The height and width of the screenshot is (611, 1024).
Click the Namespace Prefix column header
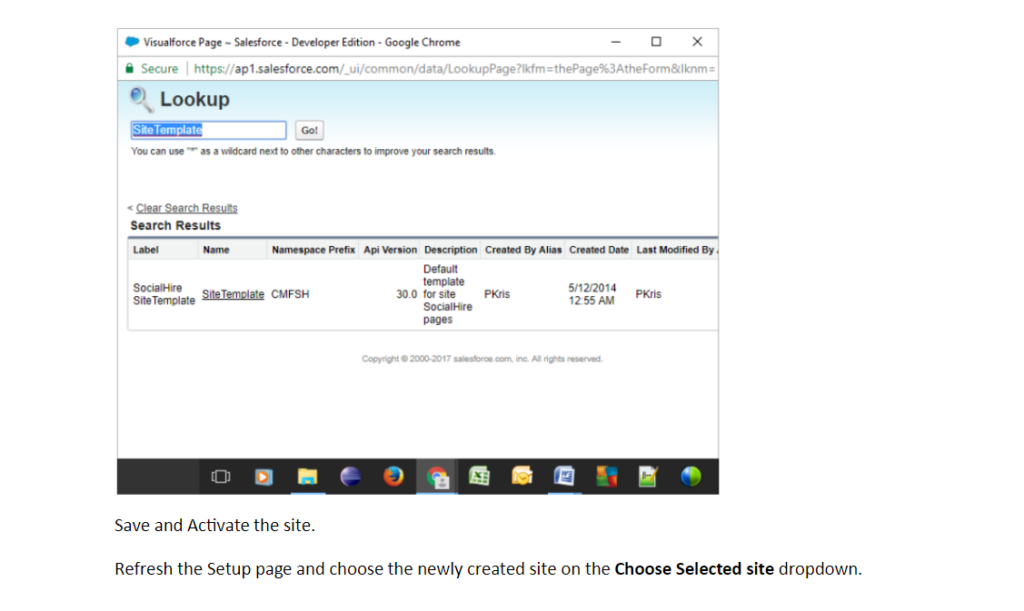[x=313, y=250]
